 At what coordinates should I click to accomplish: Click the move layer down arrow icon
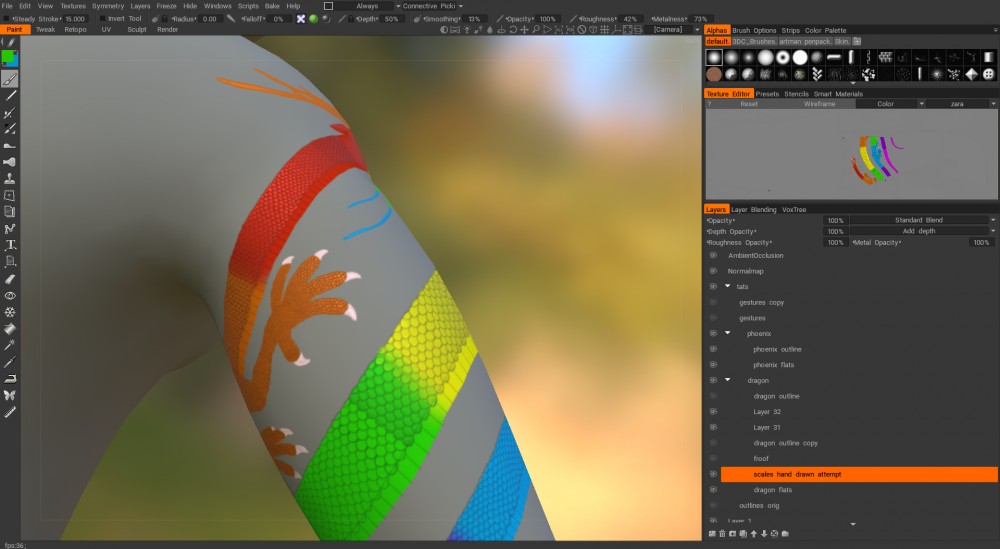point(764,534)
